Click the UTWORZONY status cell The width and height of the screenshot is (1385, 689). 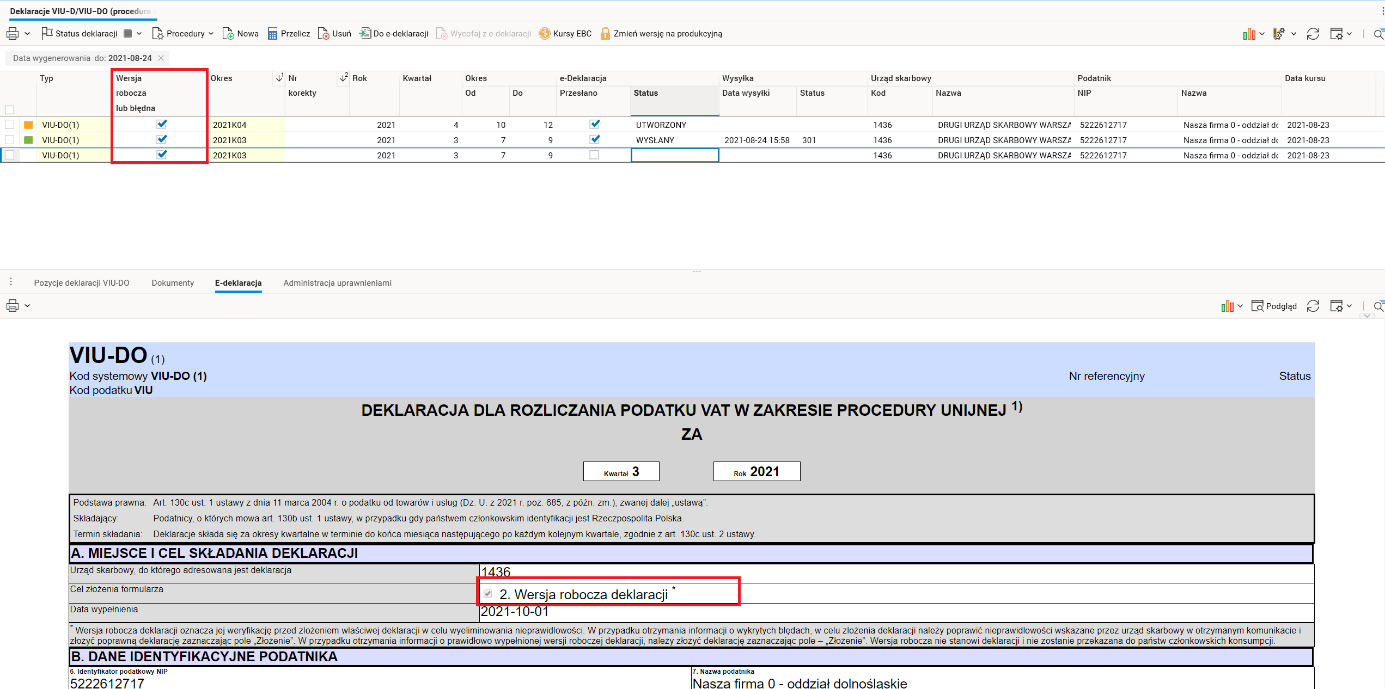coord(675,125)
